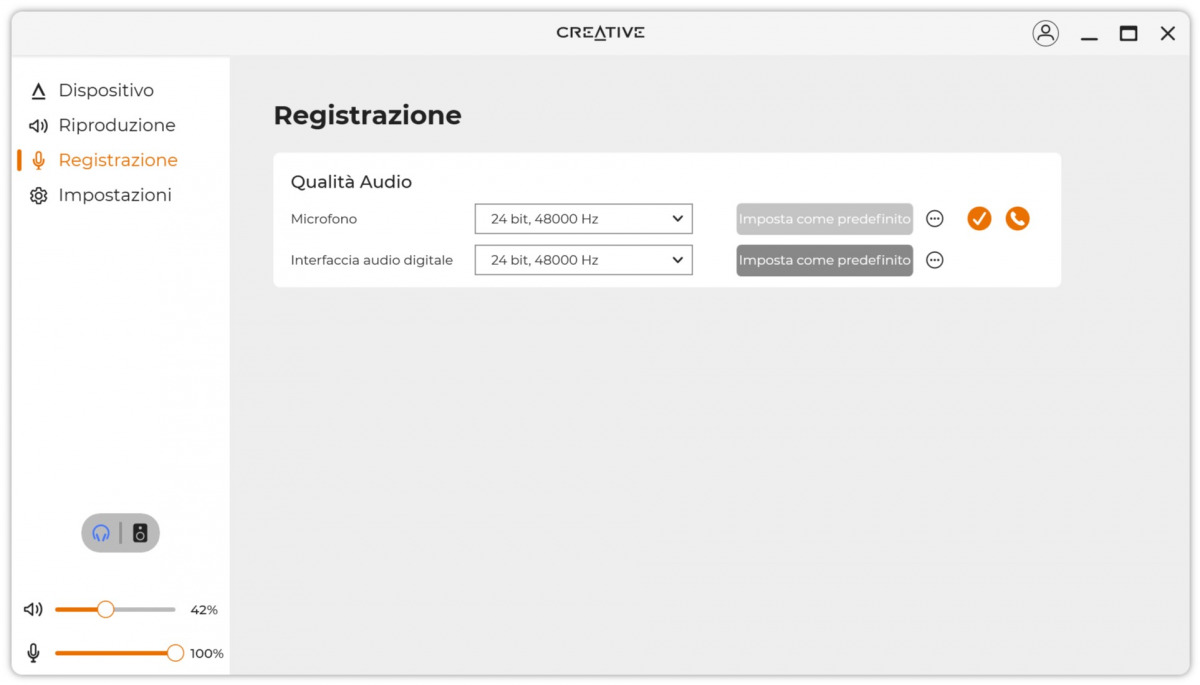
Task: Open more options for Microfono
Action: pyautogui.click(x=935, y=218)
